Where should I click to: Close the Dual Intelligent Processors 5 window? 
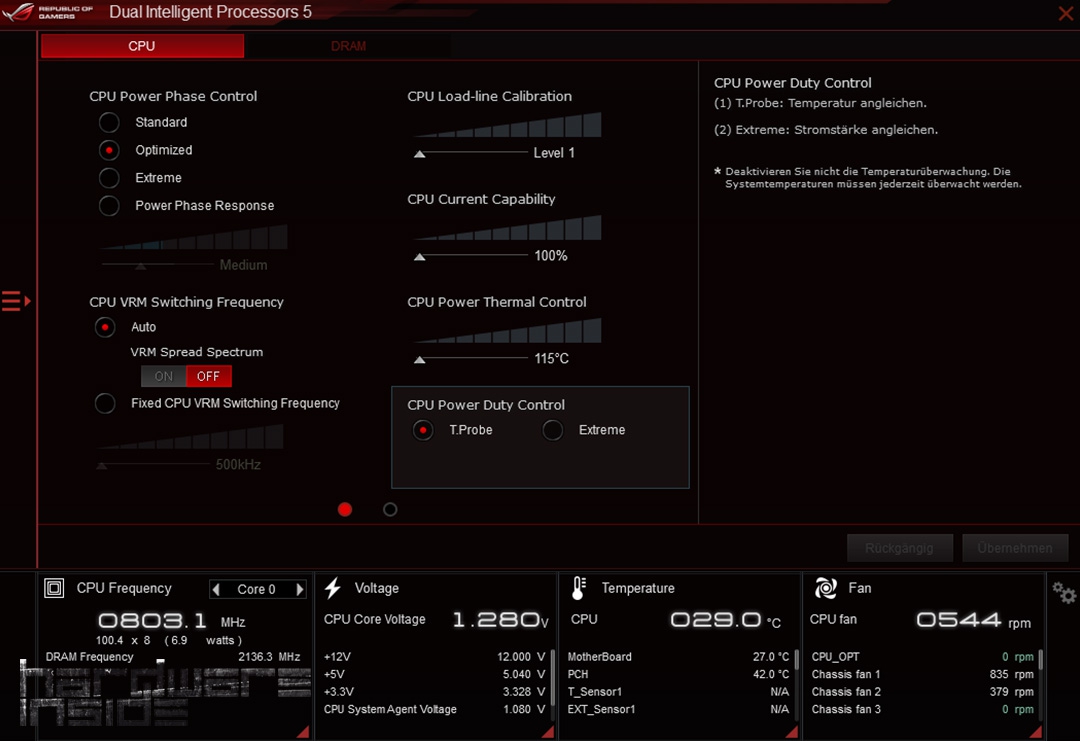pyautogui.click(x=1066, y=13)
